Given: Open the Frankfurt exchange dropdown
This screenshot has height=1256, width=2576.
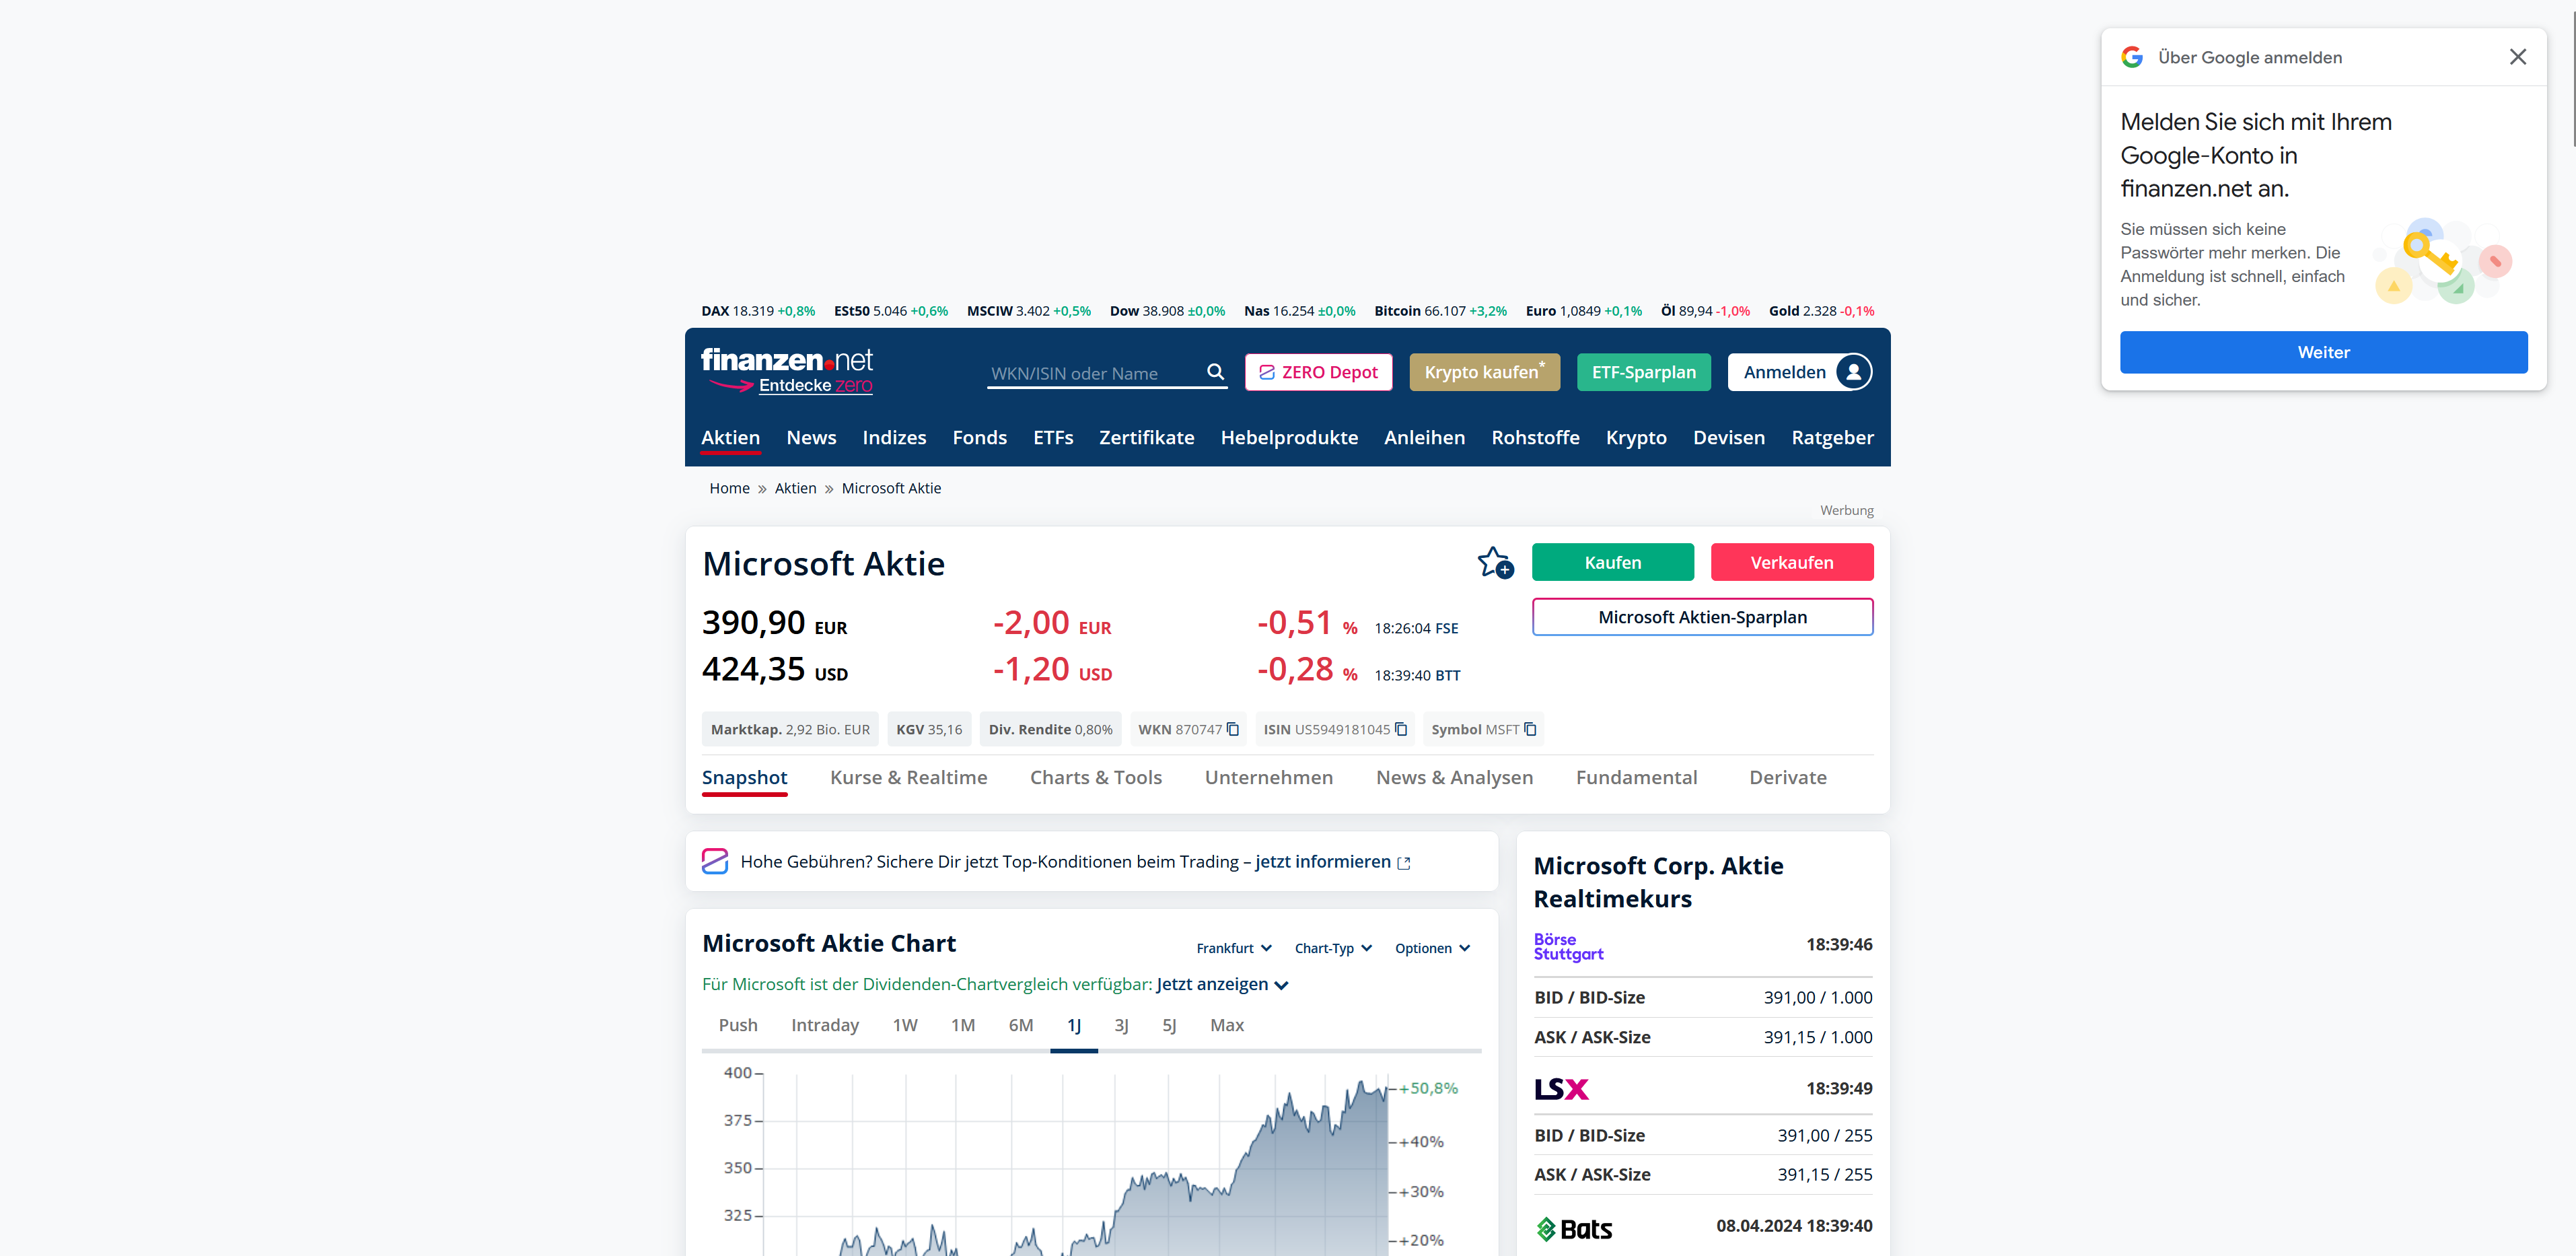Looking at the screenshot, I should [1233, 948].
